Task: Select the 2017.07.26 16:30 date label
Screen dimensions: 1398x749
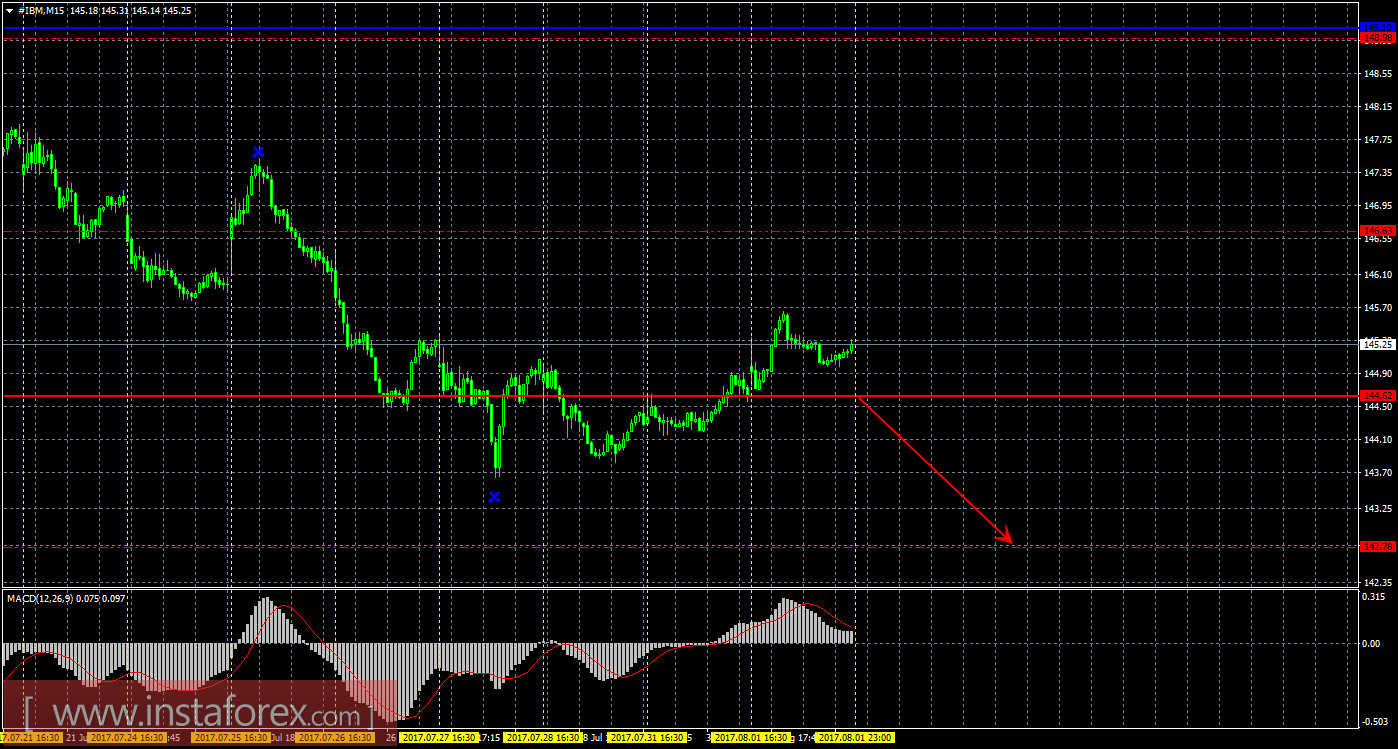Action: (x=335, y=738)
